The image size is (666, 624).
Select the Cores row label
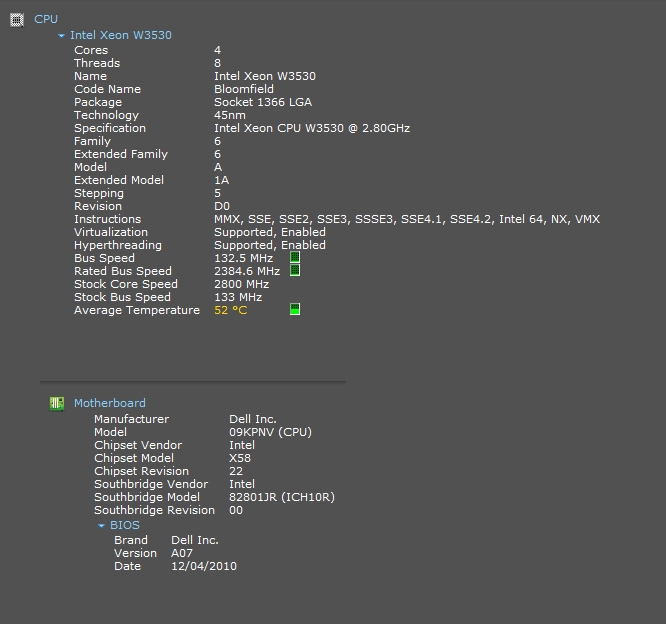pyautogui.click(x=91, y=50)
